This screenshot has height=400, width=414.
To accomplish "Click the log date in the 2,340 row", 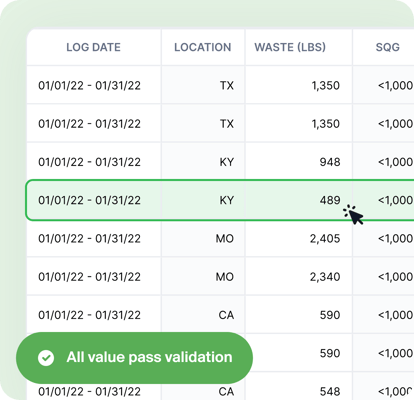I will click(x=89, y=277).
